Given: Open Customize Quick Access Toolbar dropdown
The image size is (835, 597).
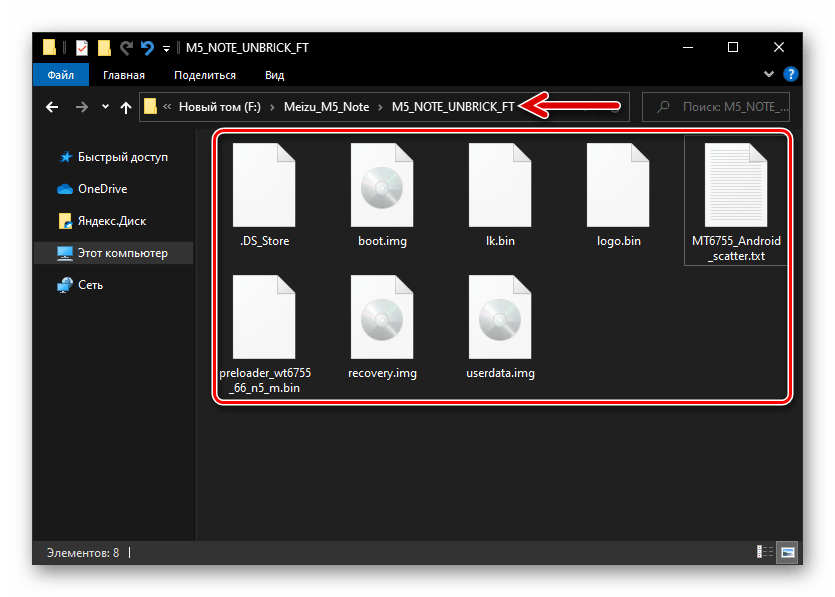Looking at the screenshot, I should (166, 48).
